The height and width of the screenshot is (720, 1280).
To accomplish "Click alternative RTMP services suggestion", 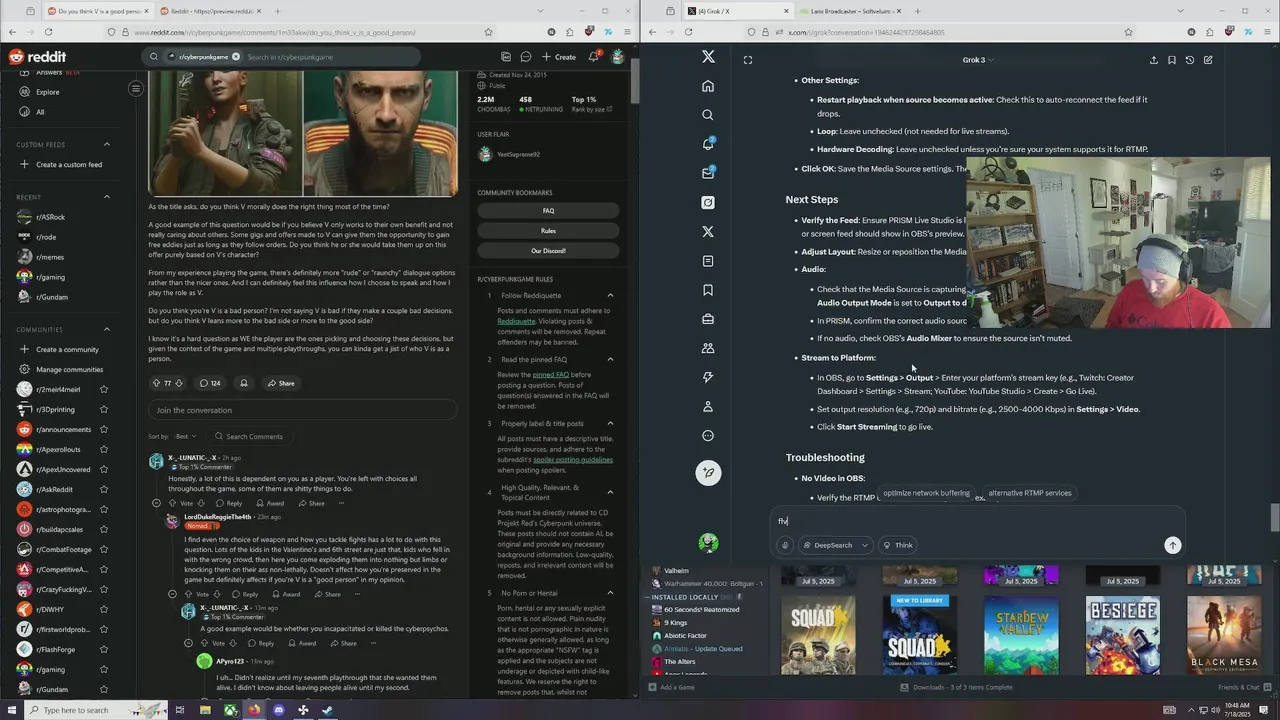I will coord(1029,493).
